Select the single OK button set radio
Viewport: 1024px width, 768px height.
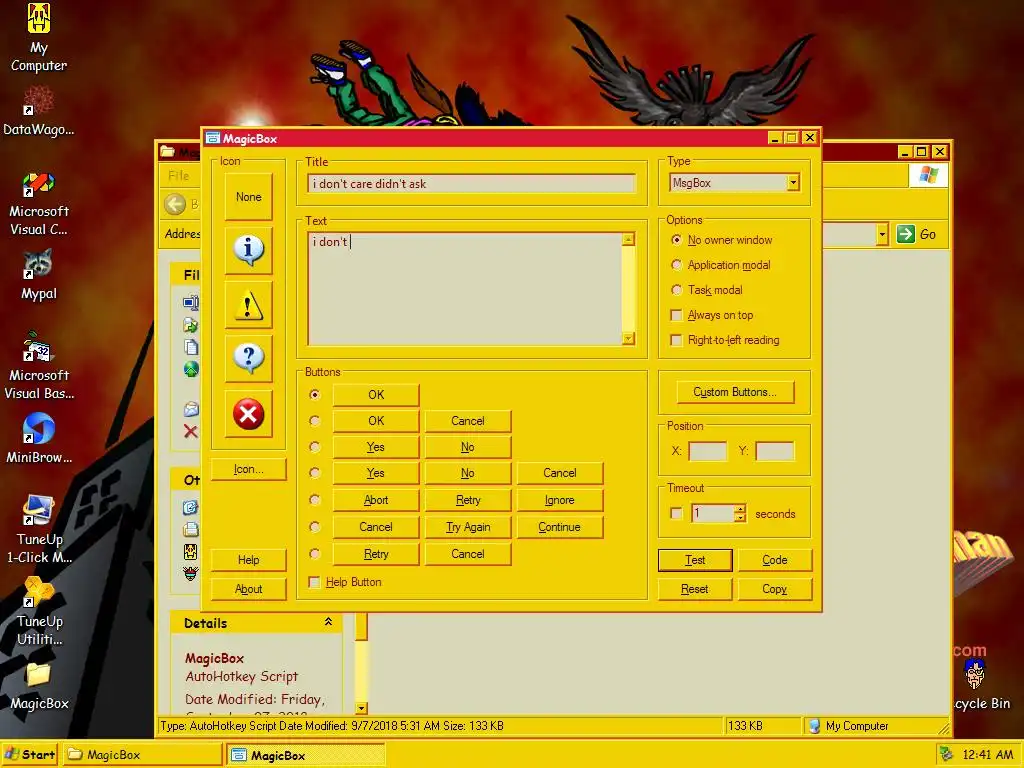(315, 394)
